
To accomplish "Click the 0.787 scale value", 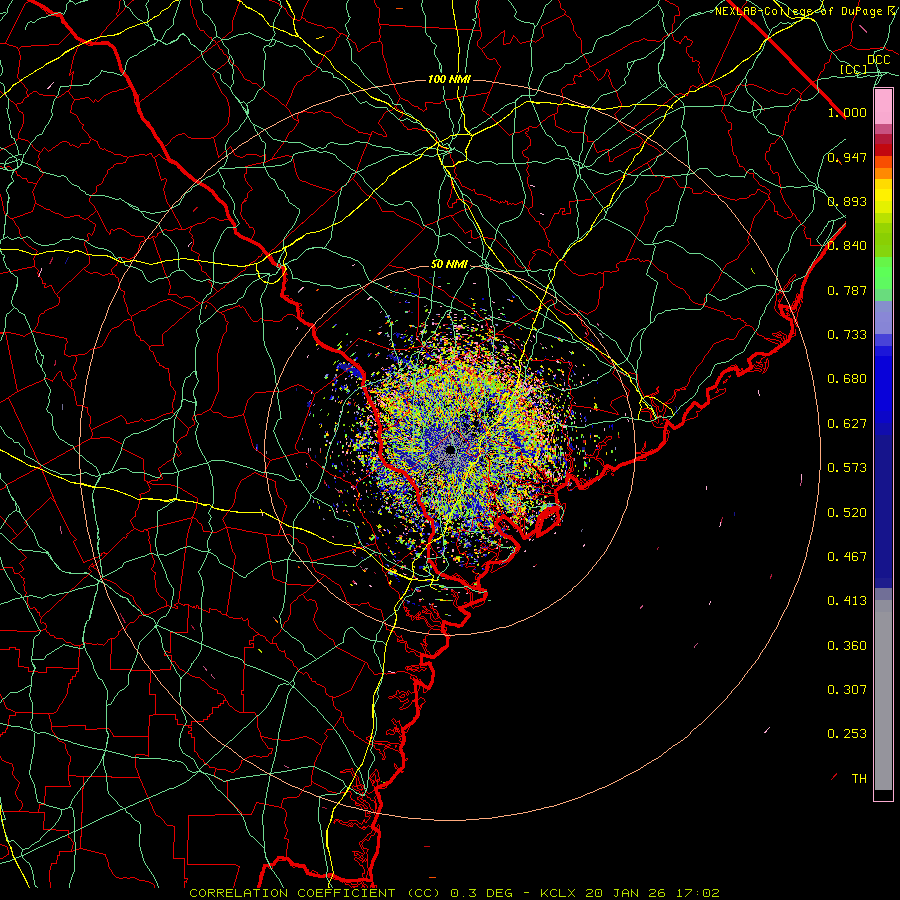I will click(847, 290).
